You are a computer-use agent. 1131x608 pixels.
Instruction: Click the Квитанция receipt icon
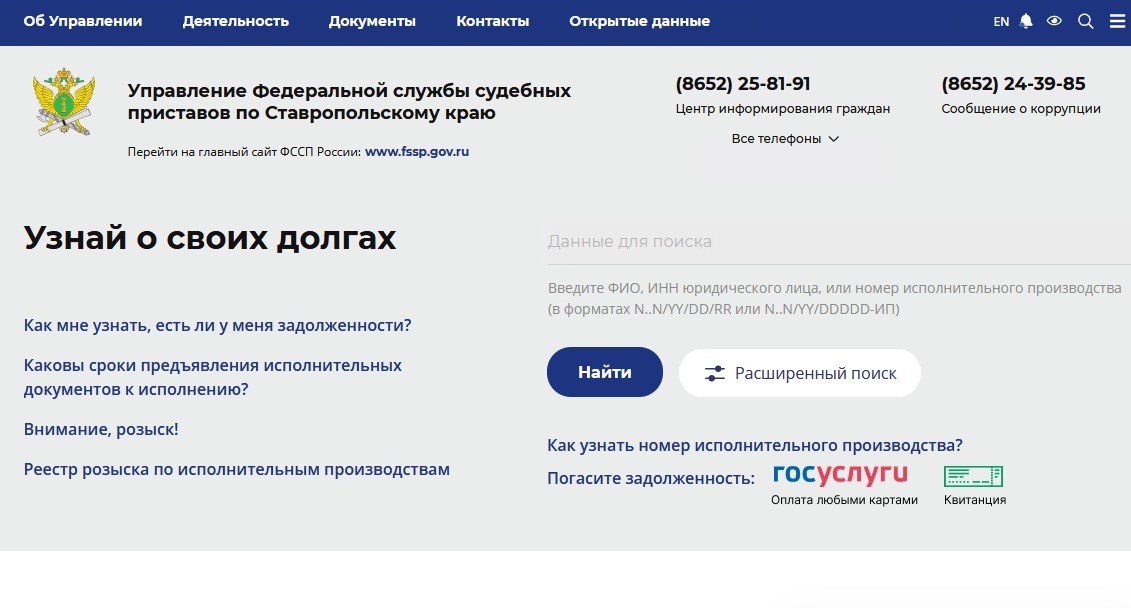click(973, 476)
